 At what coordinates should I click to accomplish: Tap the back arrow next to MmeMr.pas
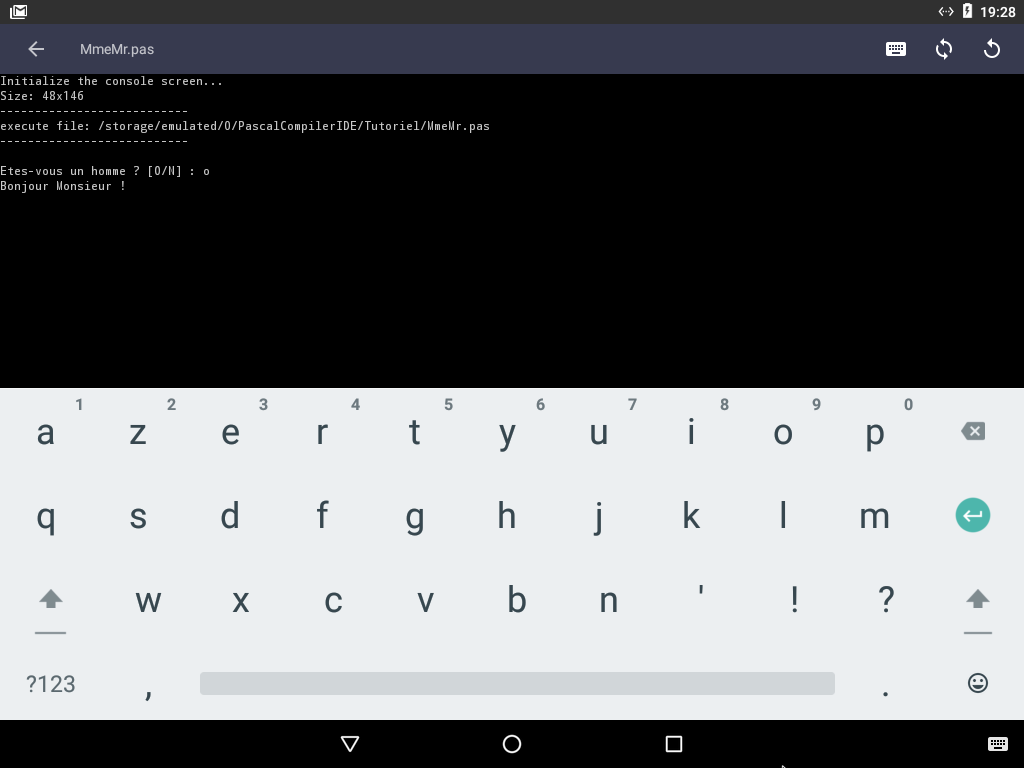(36, 49)
